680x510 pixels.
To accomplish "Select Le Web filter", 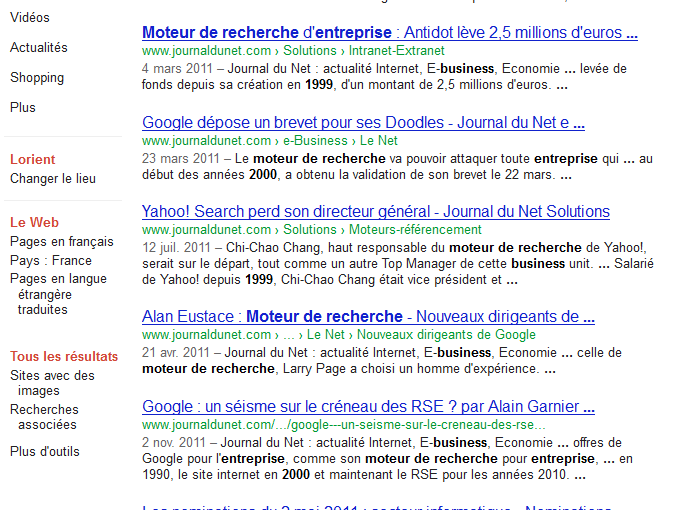I will [35, 222].
